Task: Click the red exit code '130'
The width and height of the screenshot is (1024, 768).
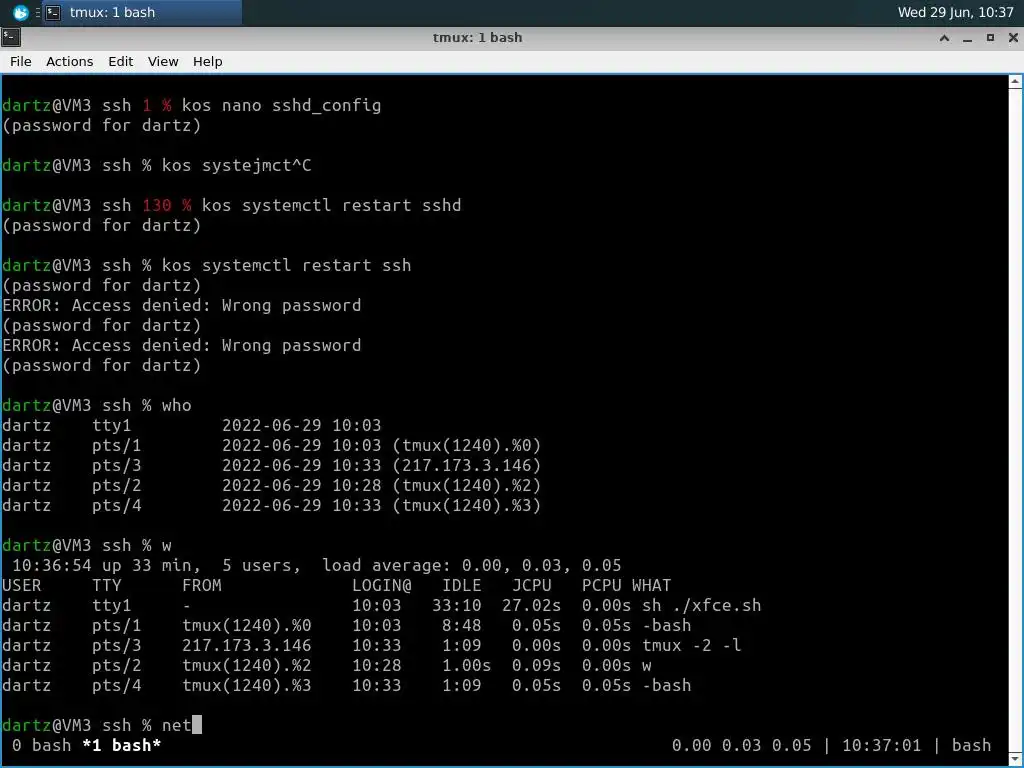Action: (x=157, y=205)
